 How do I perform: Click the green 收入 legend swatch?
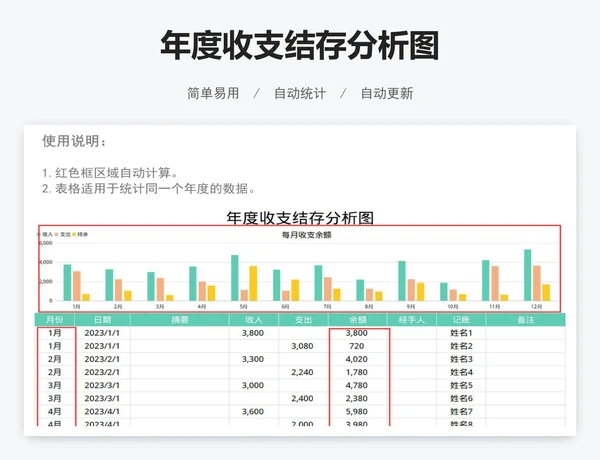[39, 234]
